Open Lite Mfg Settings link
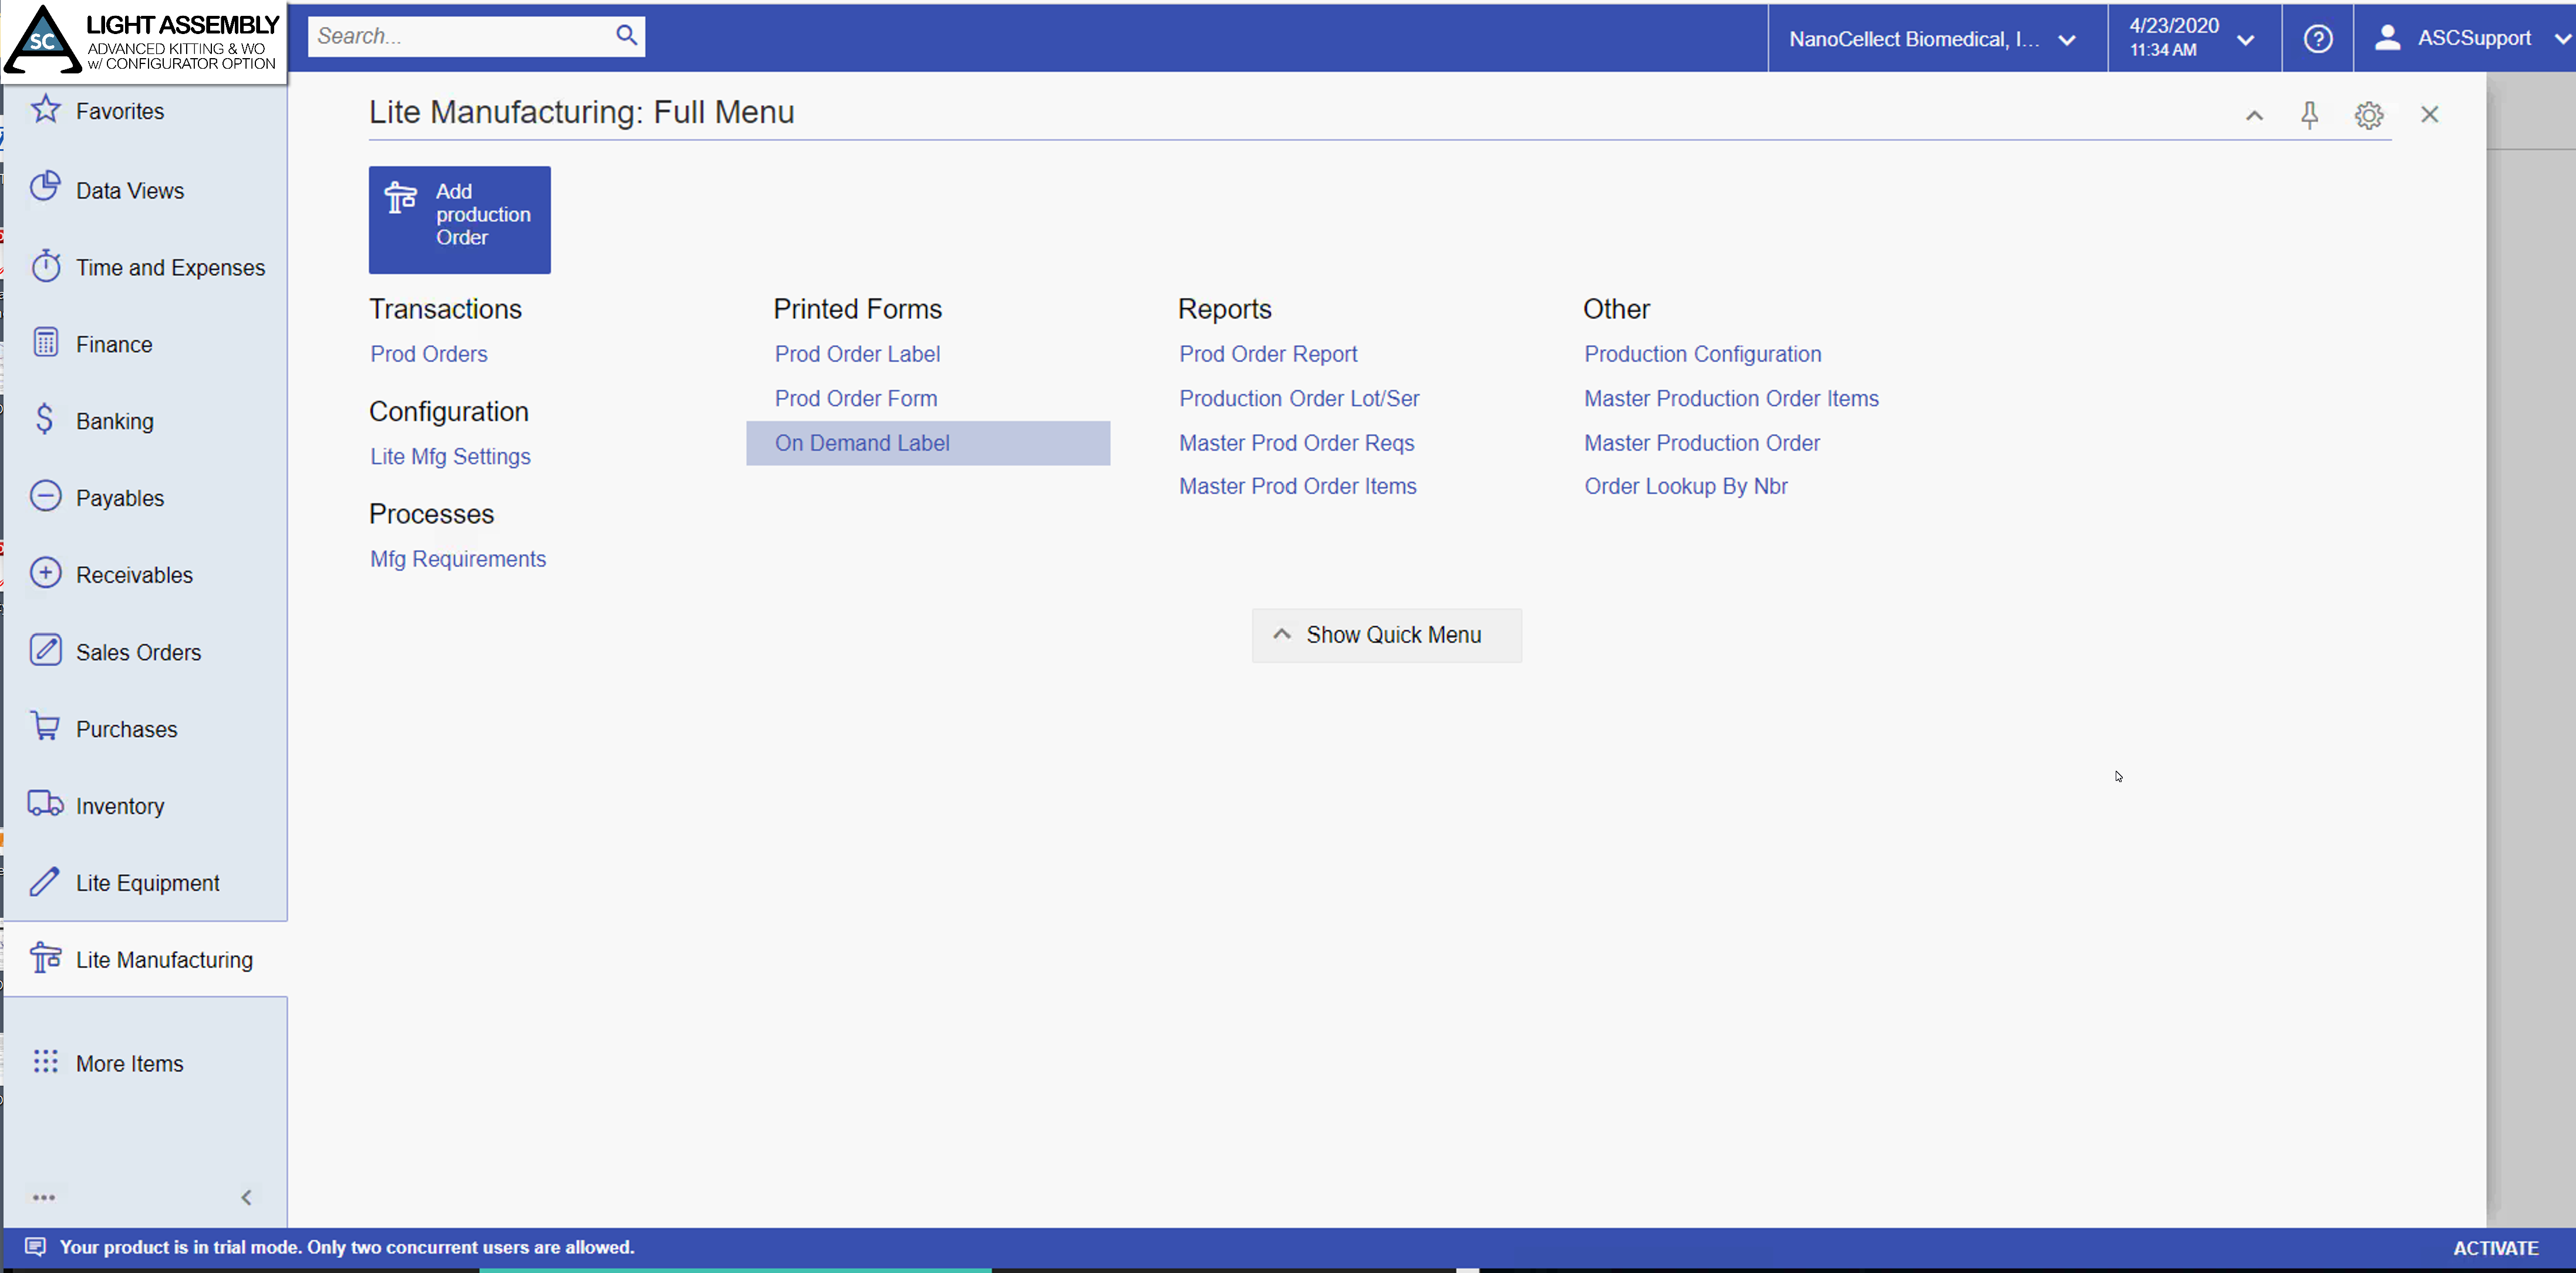2576x1273 pixels. click(450, 457)
